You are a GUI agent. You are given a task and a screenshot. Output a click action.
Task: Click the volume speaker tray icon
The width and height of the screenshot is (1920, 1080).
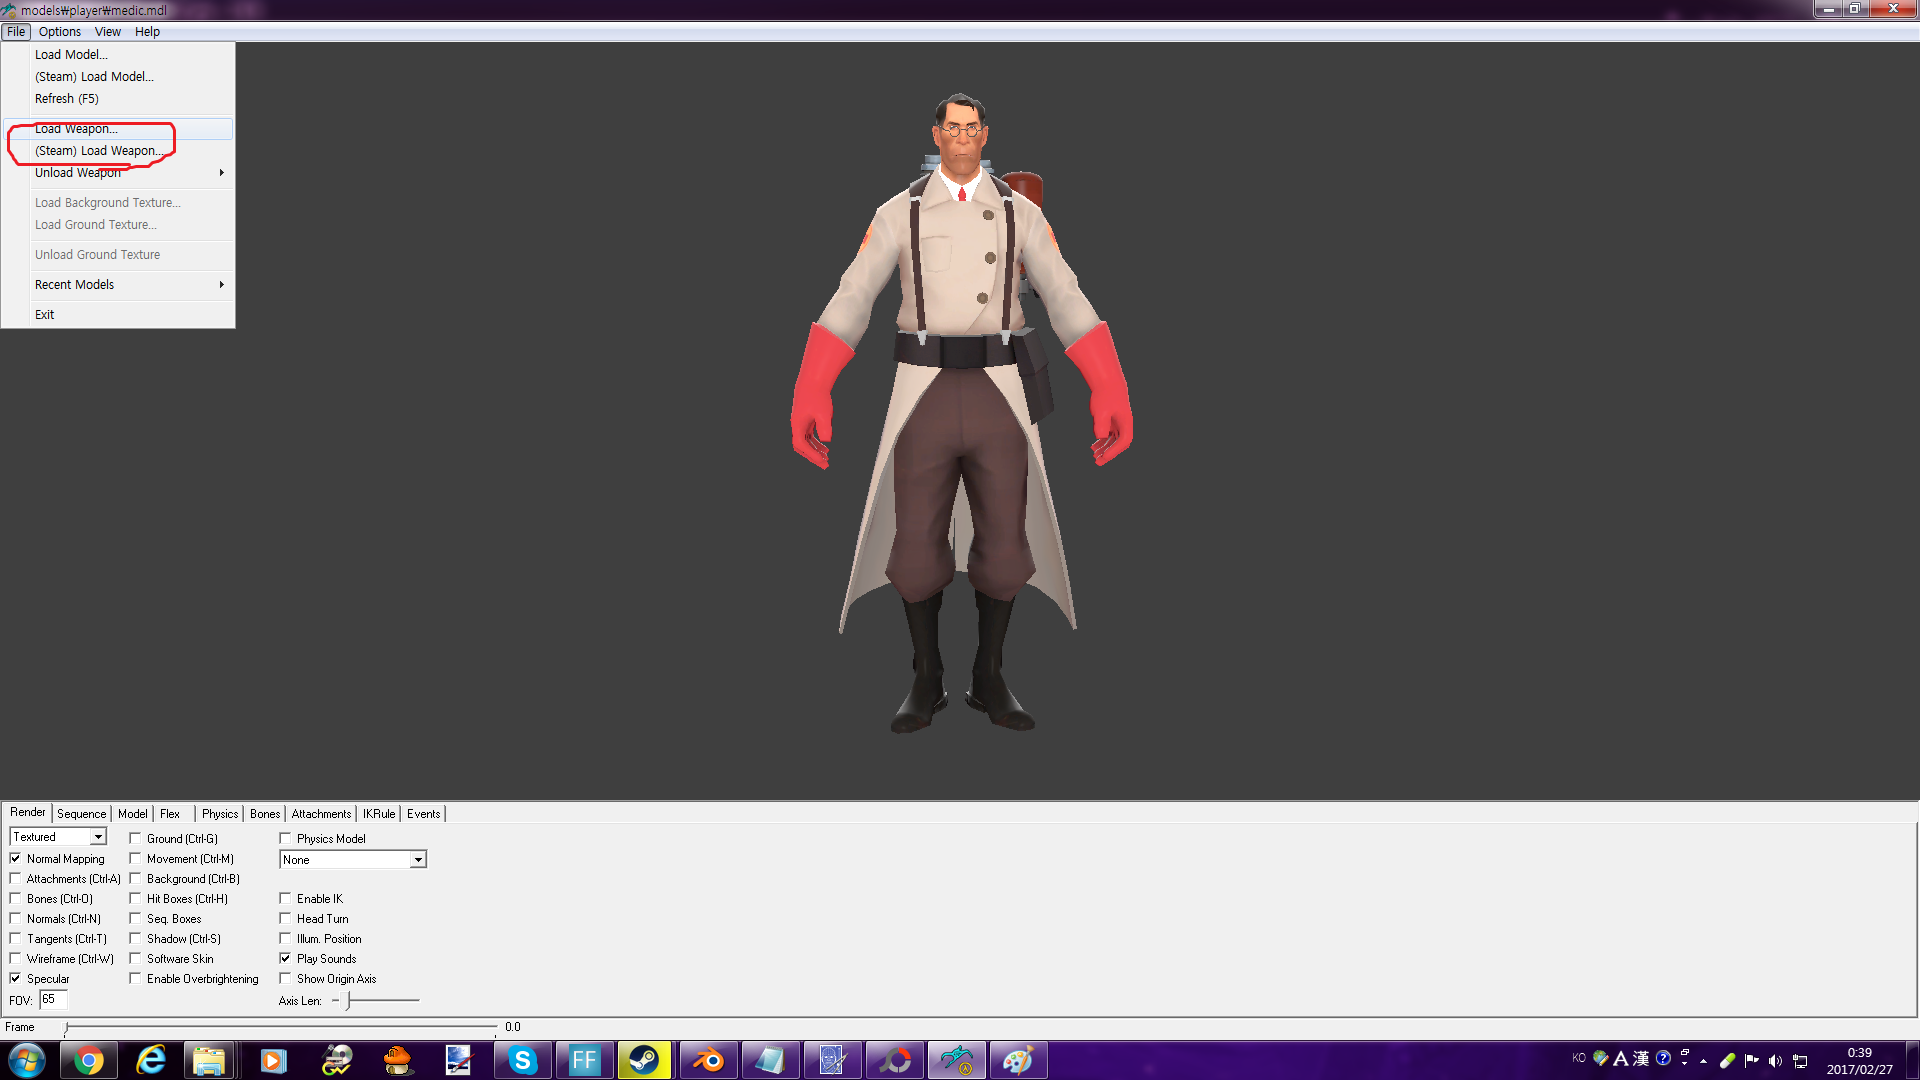point(1775,1061)
